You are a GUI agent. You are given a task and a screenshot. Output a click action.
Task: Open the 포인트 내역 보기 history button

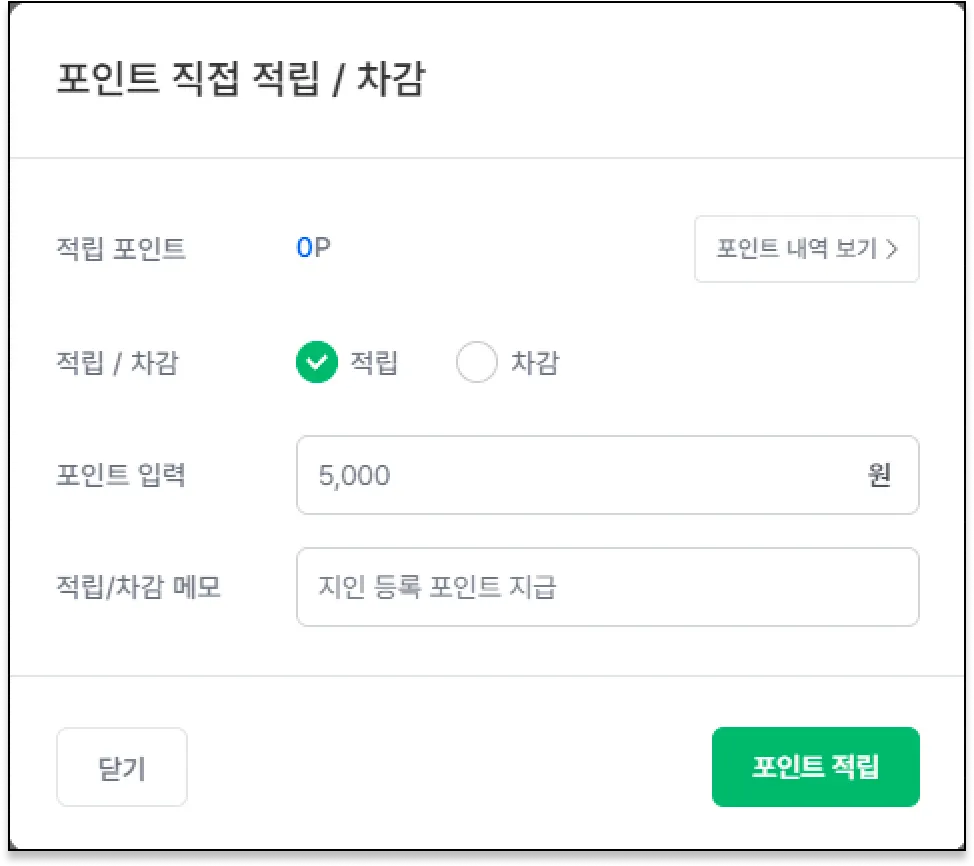pyautogui.click(x=806, y=249)
